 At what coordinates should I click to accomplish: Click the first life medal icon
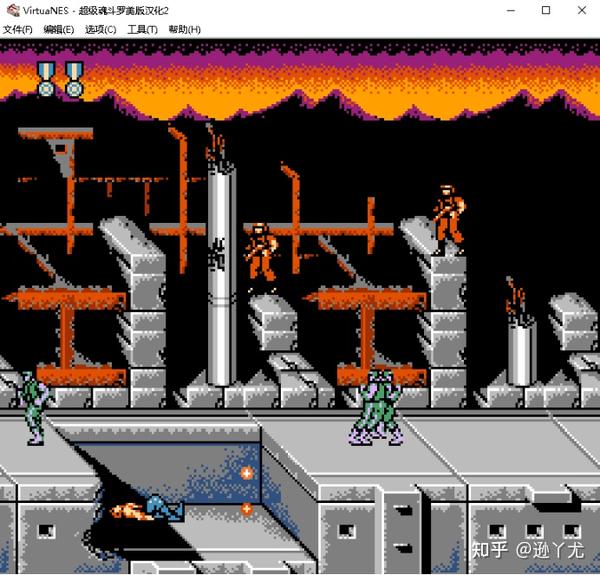click(x=46, y=79)
